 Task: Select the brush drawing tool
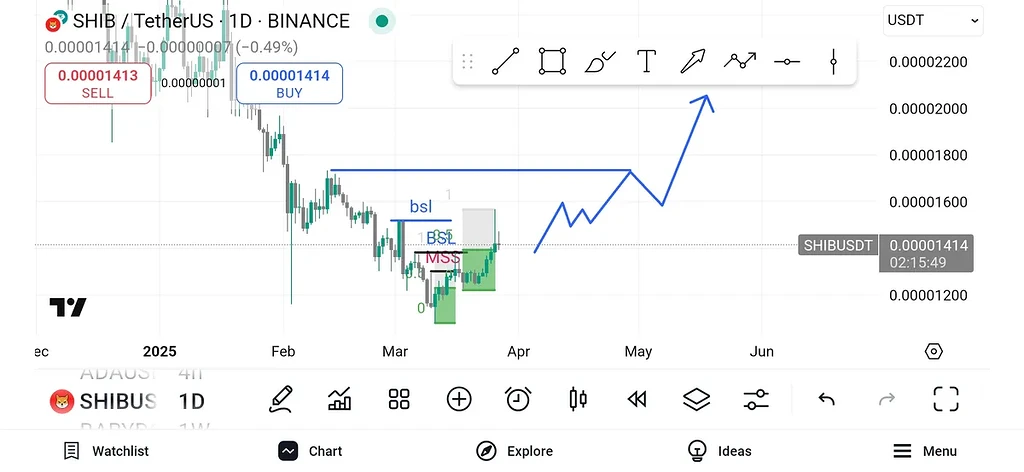point(600,62)
